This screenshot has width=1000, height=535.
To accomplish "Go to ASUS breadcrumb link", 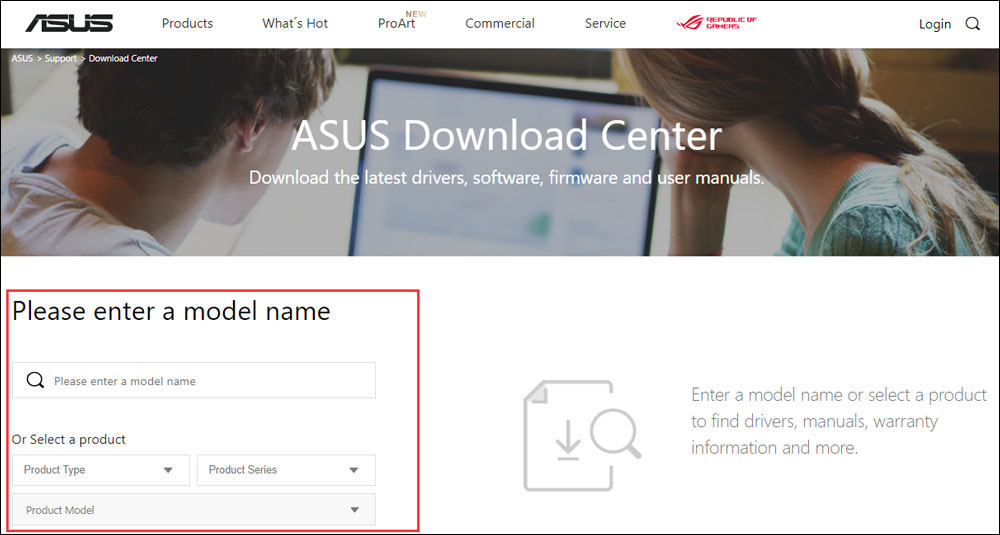I will (22, 58).
